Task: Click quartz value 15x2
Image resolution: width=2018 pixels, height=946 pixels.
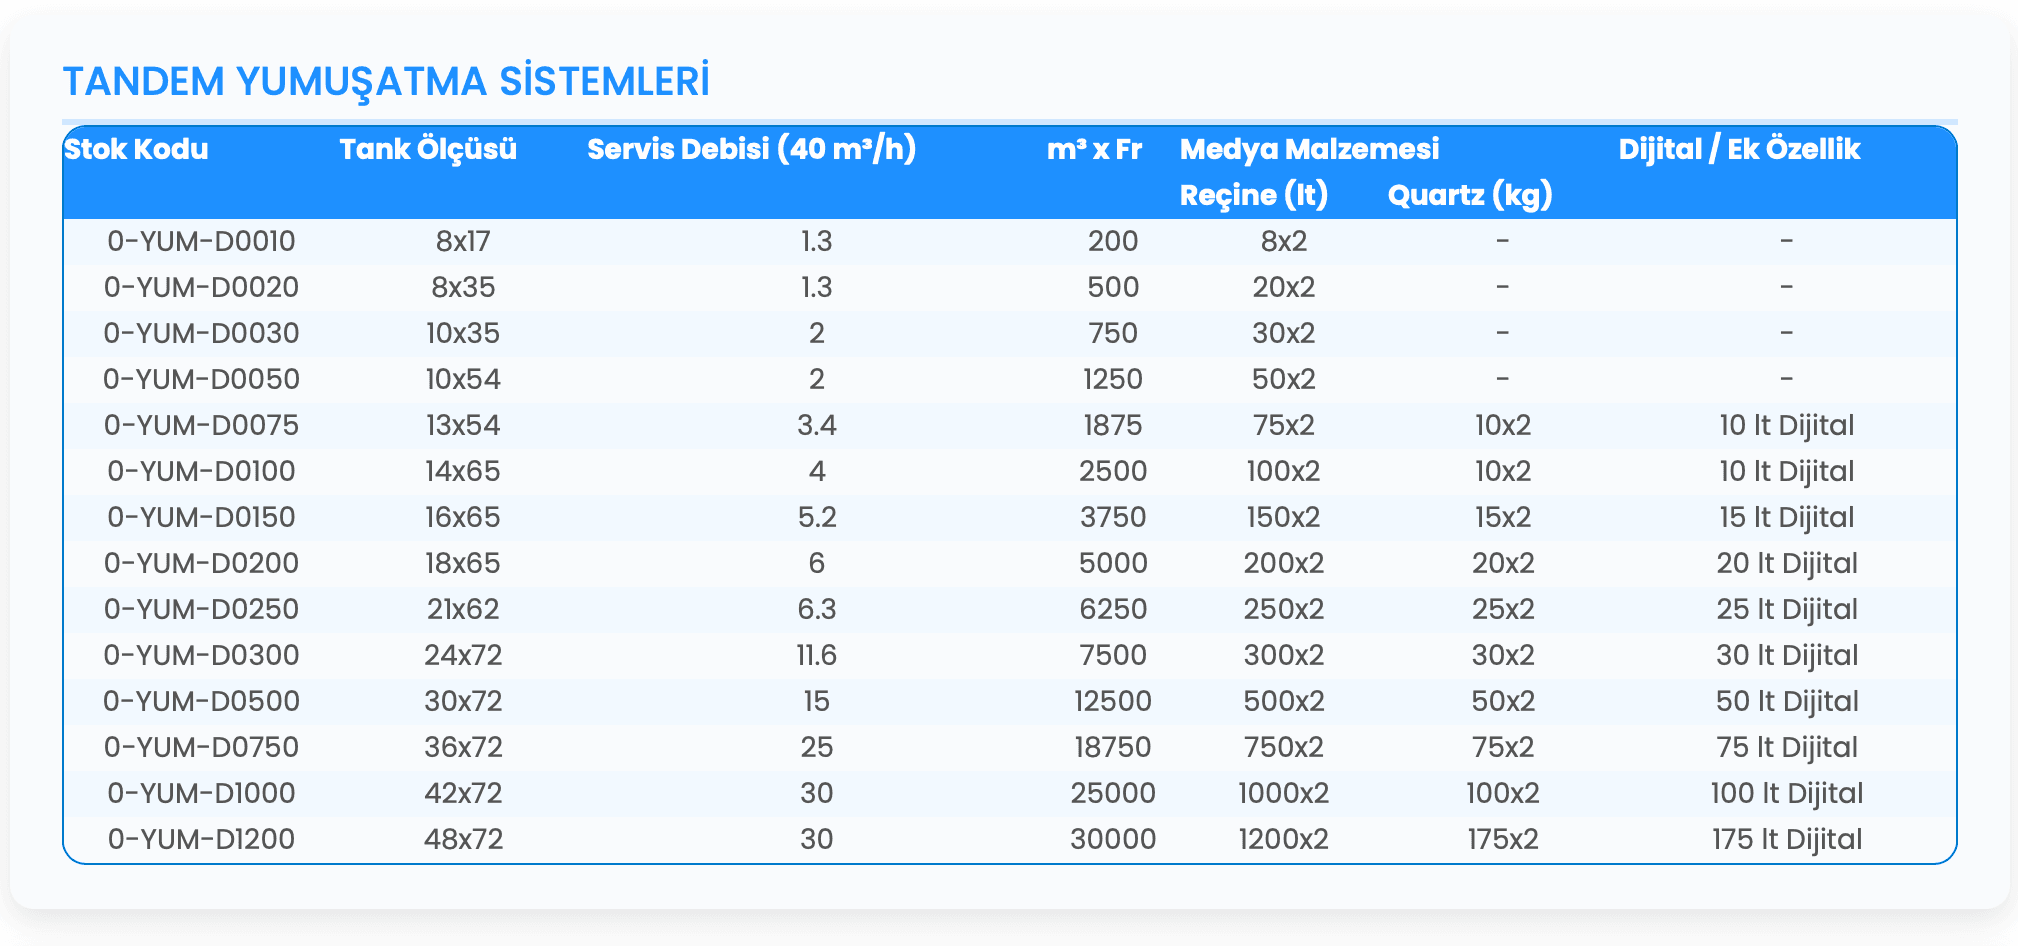Action: (1503, 517)
